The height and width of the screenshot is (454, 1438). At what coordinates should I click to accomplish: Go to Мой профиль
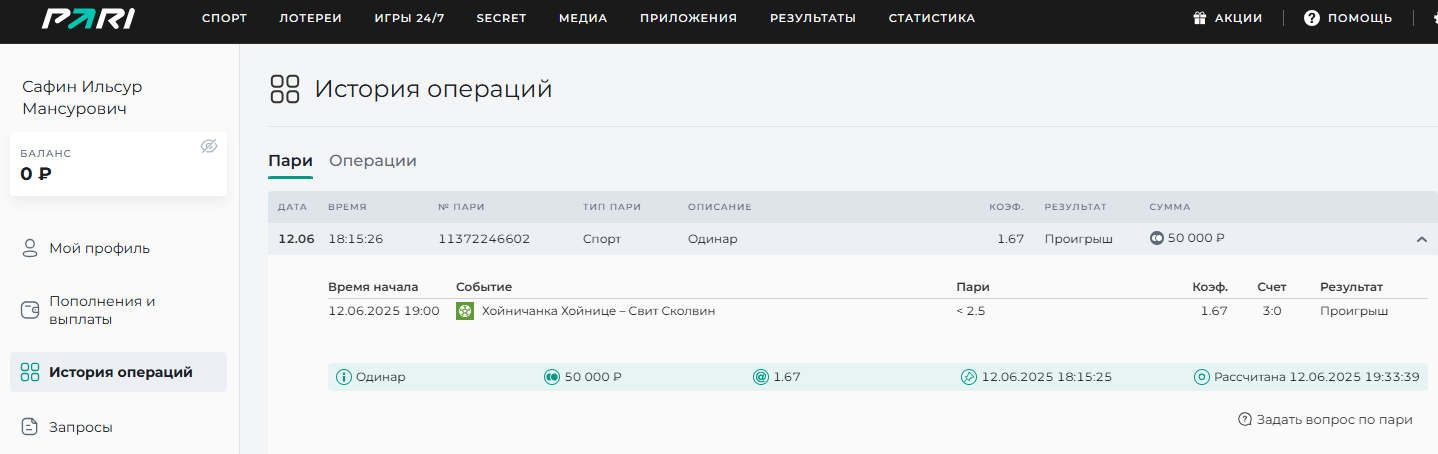coord(100,248)
